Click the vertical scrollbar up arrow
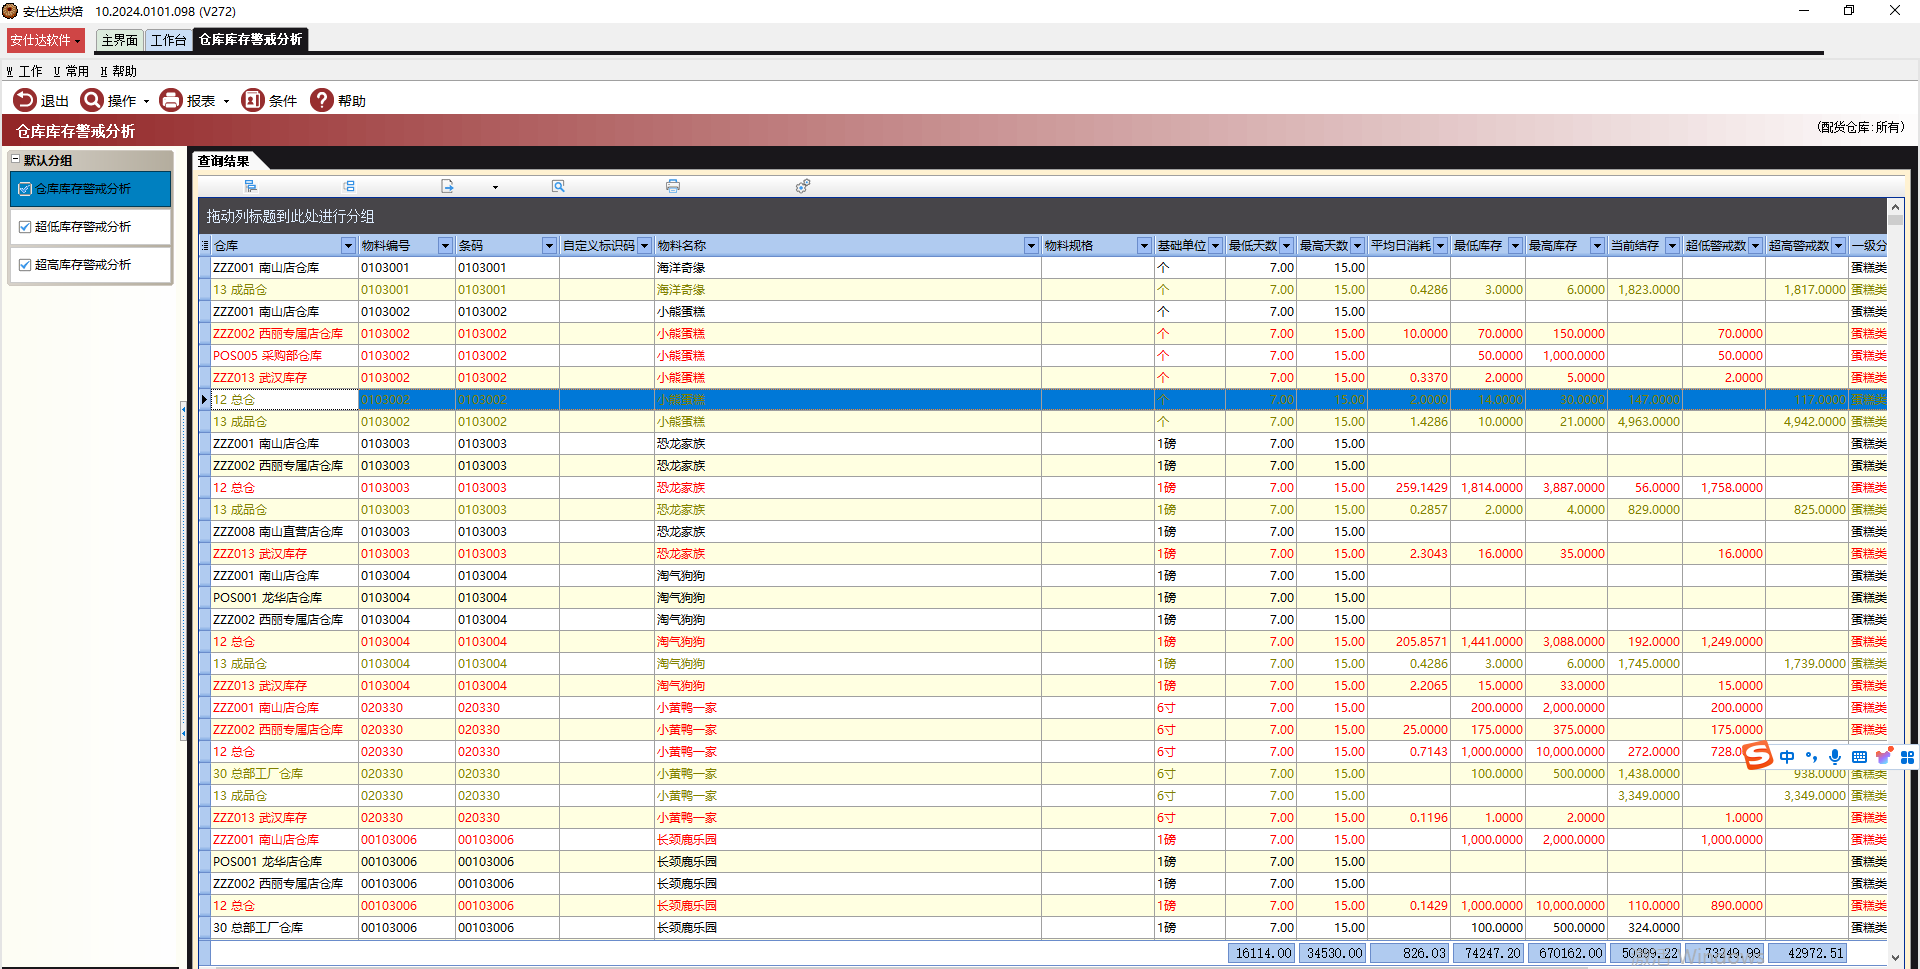Image resolution: width=1920 pixels, height=969 pixels. pyautogui.click(x=1895, y=207)
